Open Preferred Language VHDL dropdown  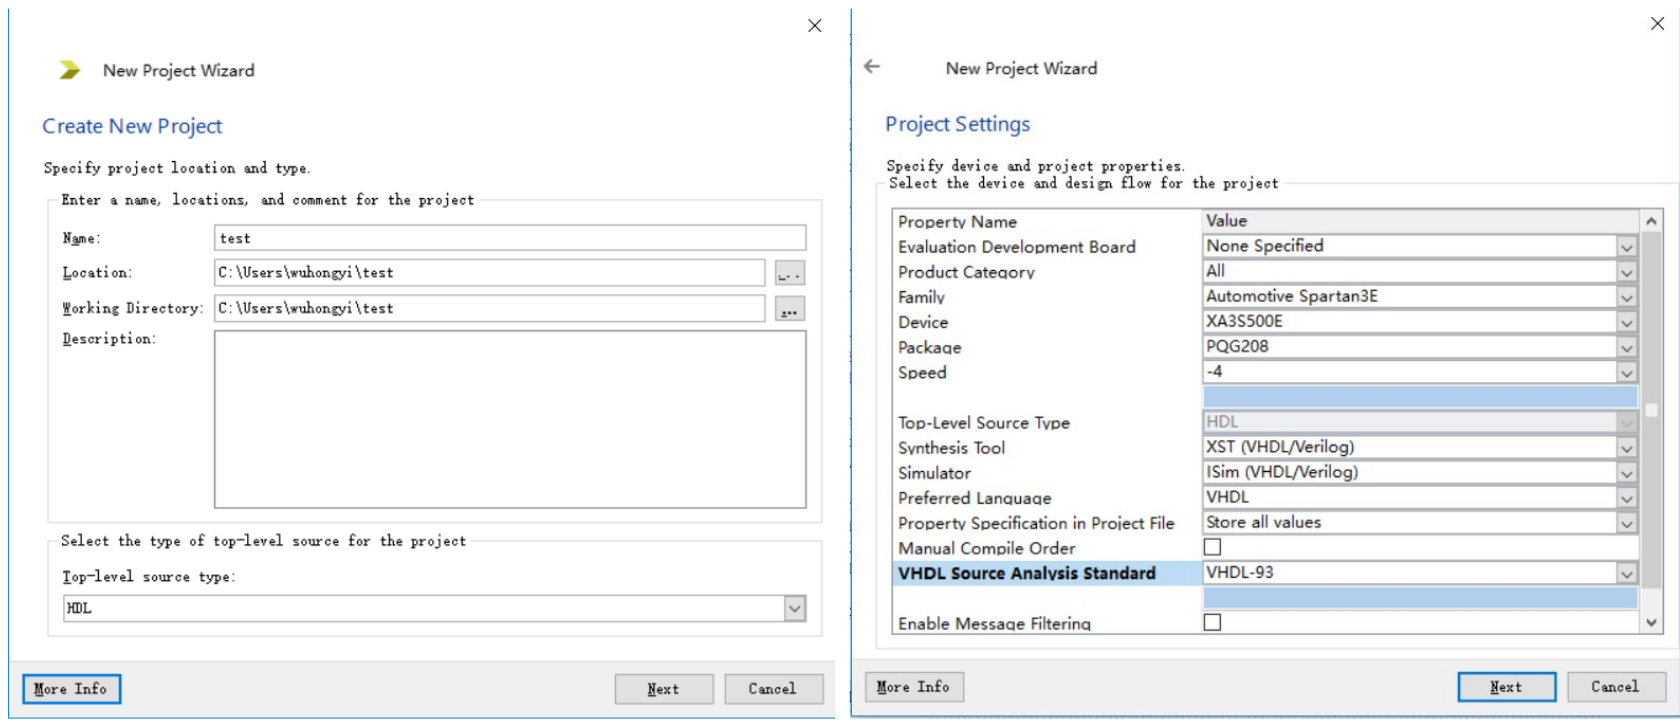pos(1627,498)
